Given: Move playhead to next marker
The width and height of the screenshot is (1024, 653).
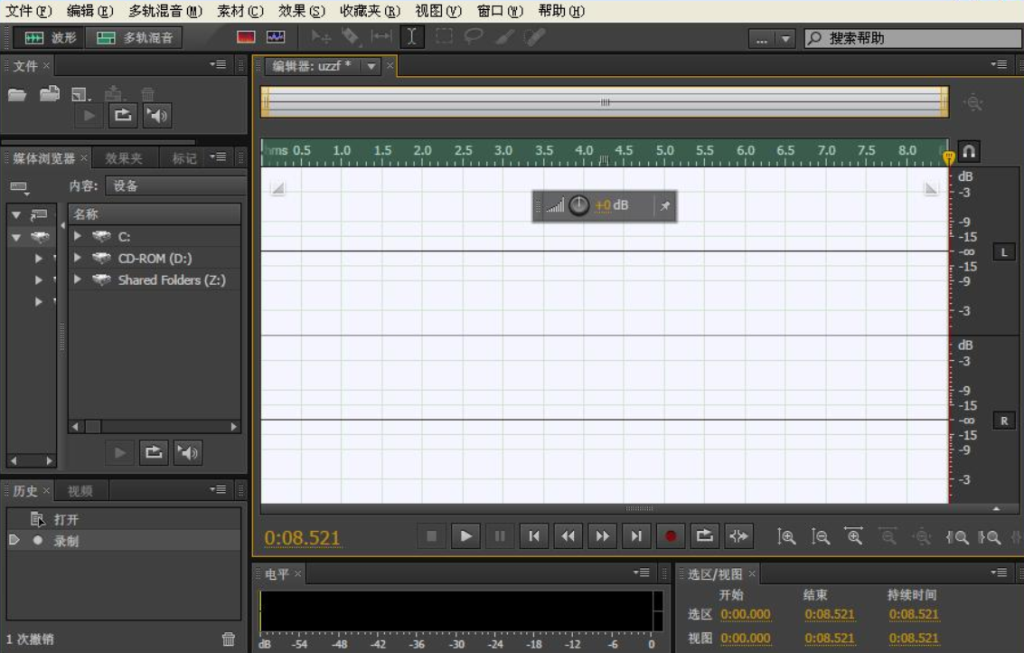Looking at the screenshot, I should 636,536.
